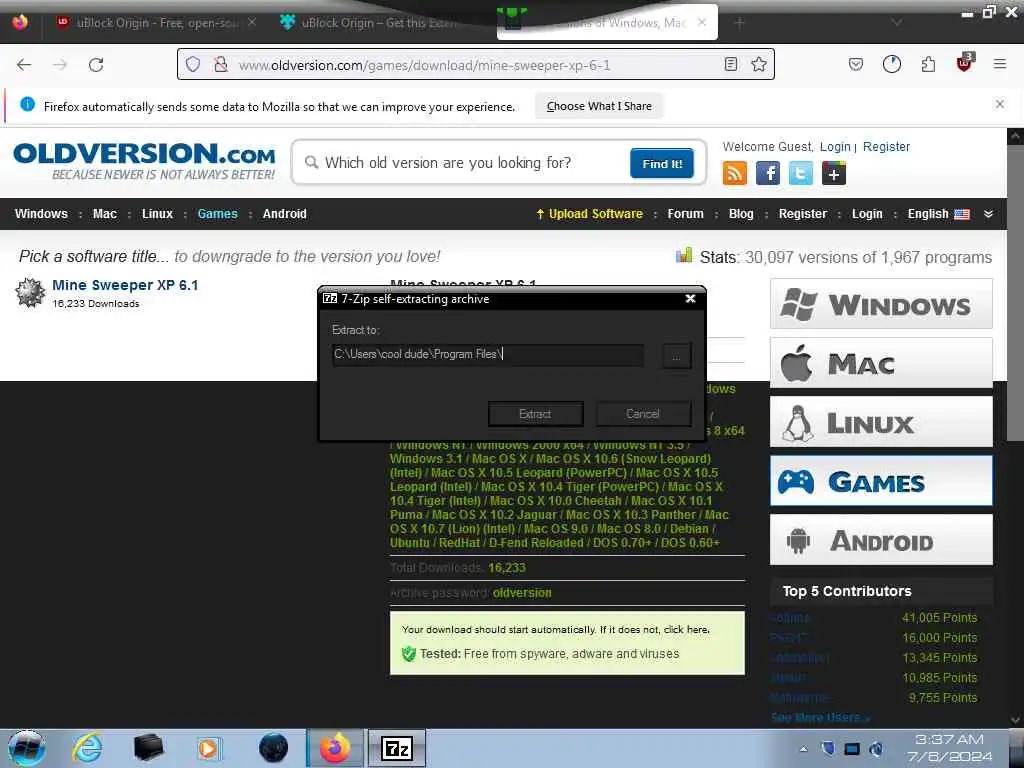Open the Windows category banner in sidebar
Screen dimensions: 1024x768
tap(881, 304)
